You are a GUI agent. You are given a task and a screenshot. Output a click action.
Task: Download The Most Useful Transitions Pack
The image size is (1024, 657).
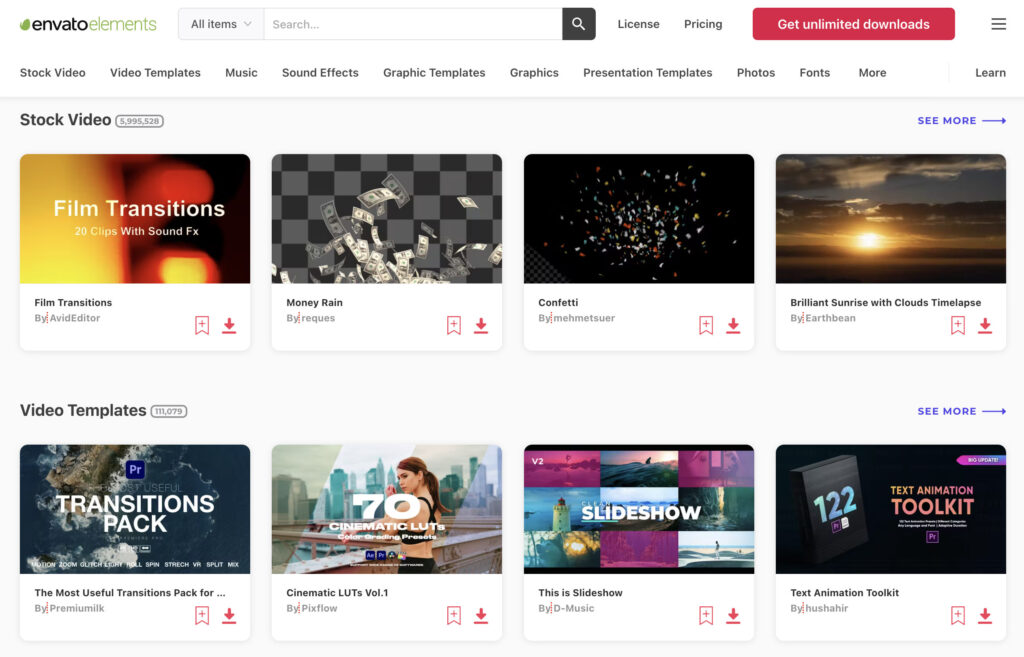pos(229,615)
